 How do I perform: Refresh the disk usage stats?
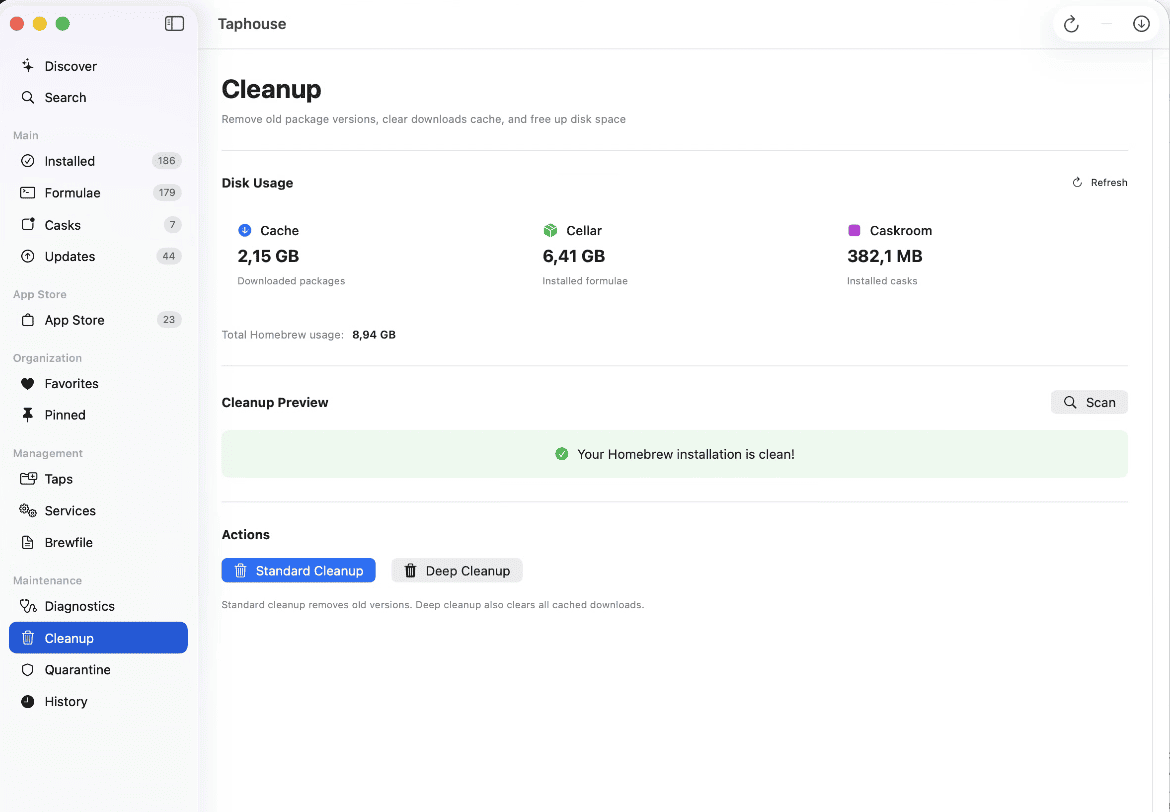pyautogui.click(x=1099, y=183)
